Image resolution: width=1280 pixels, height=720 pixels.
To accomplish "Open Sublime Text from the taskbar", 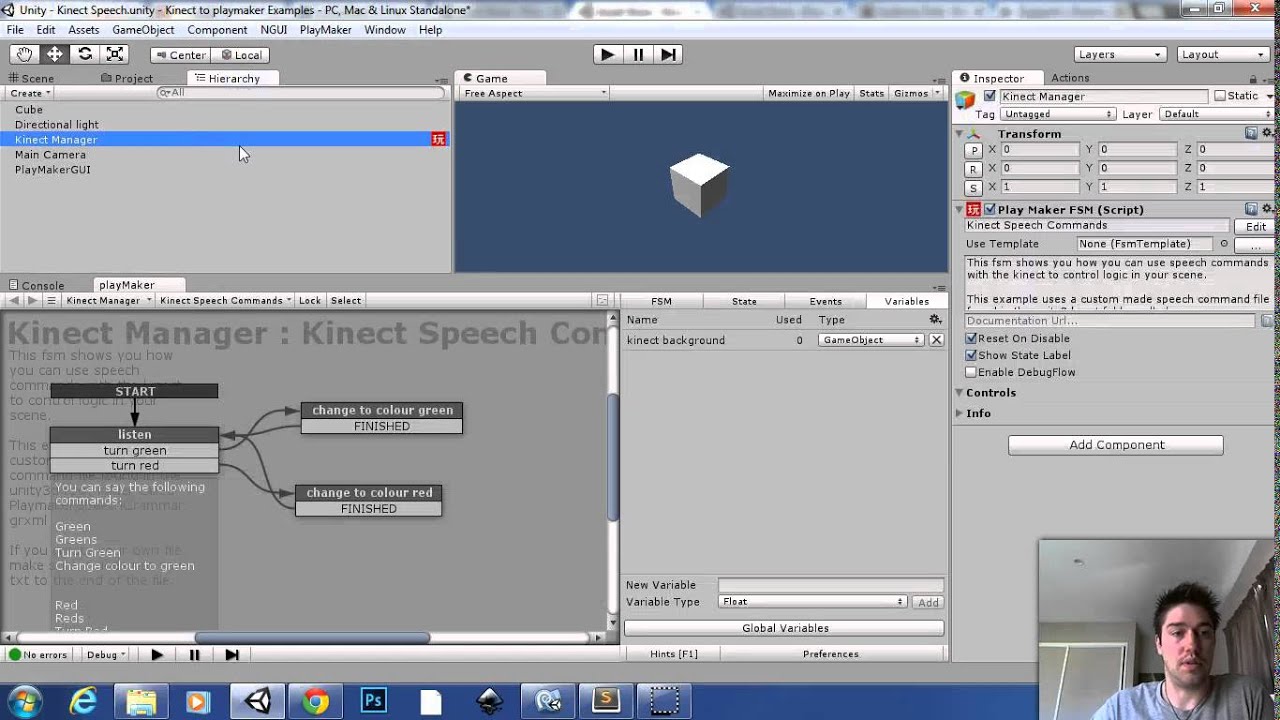I will (606, 701).
